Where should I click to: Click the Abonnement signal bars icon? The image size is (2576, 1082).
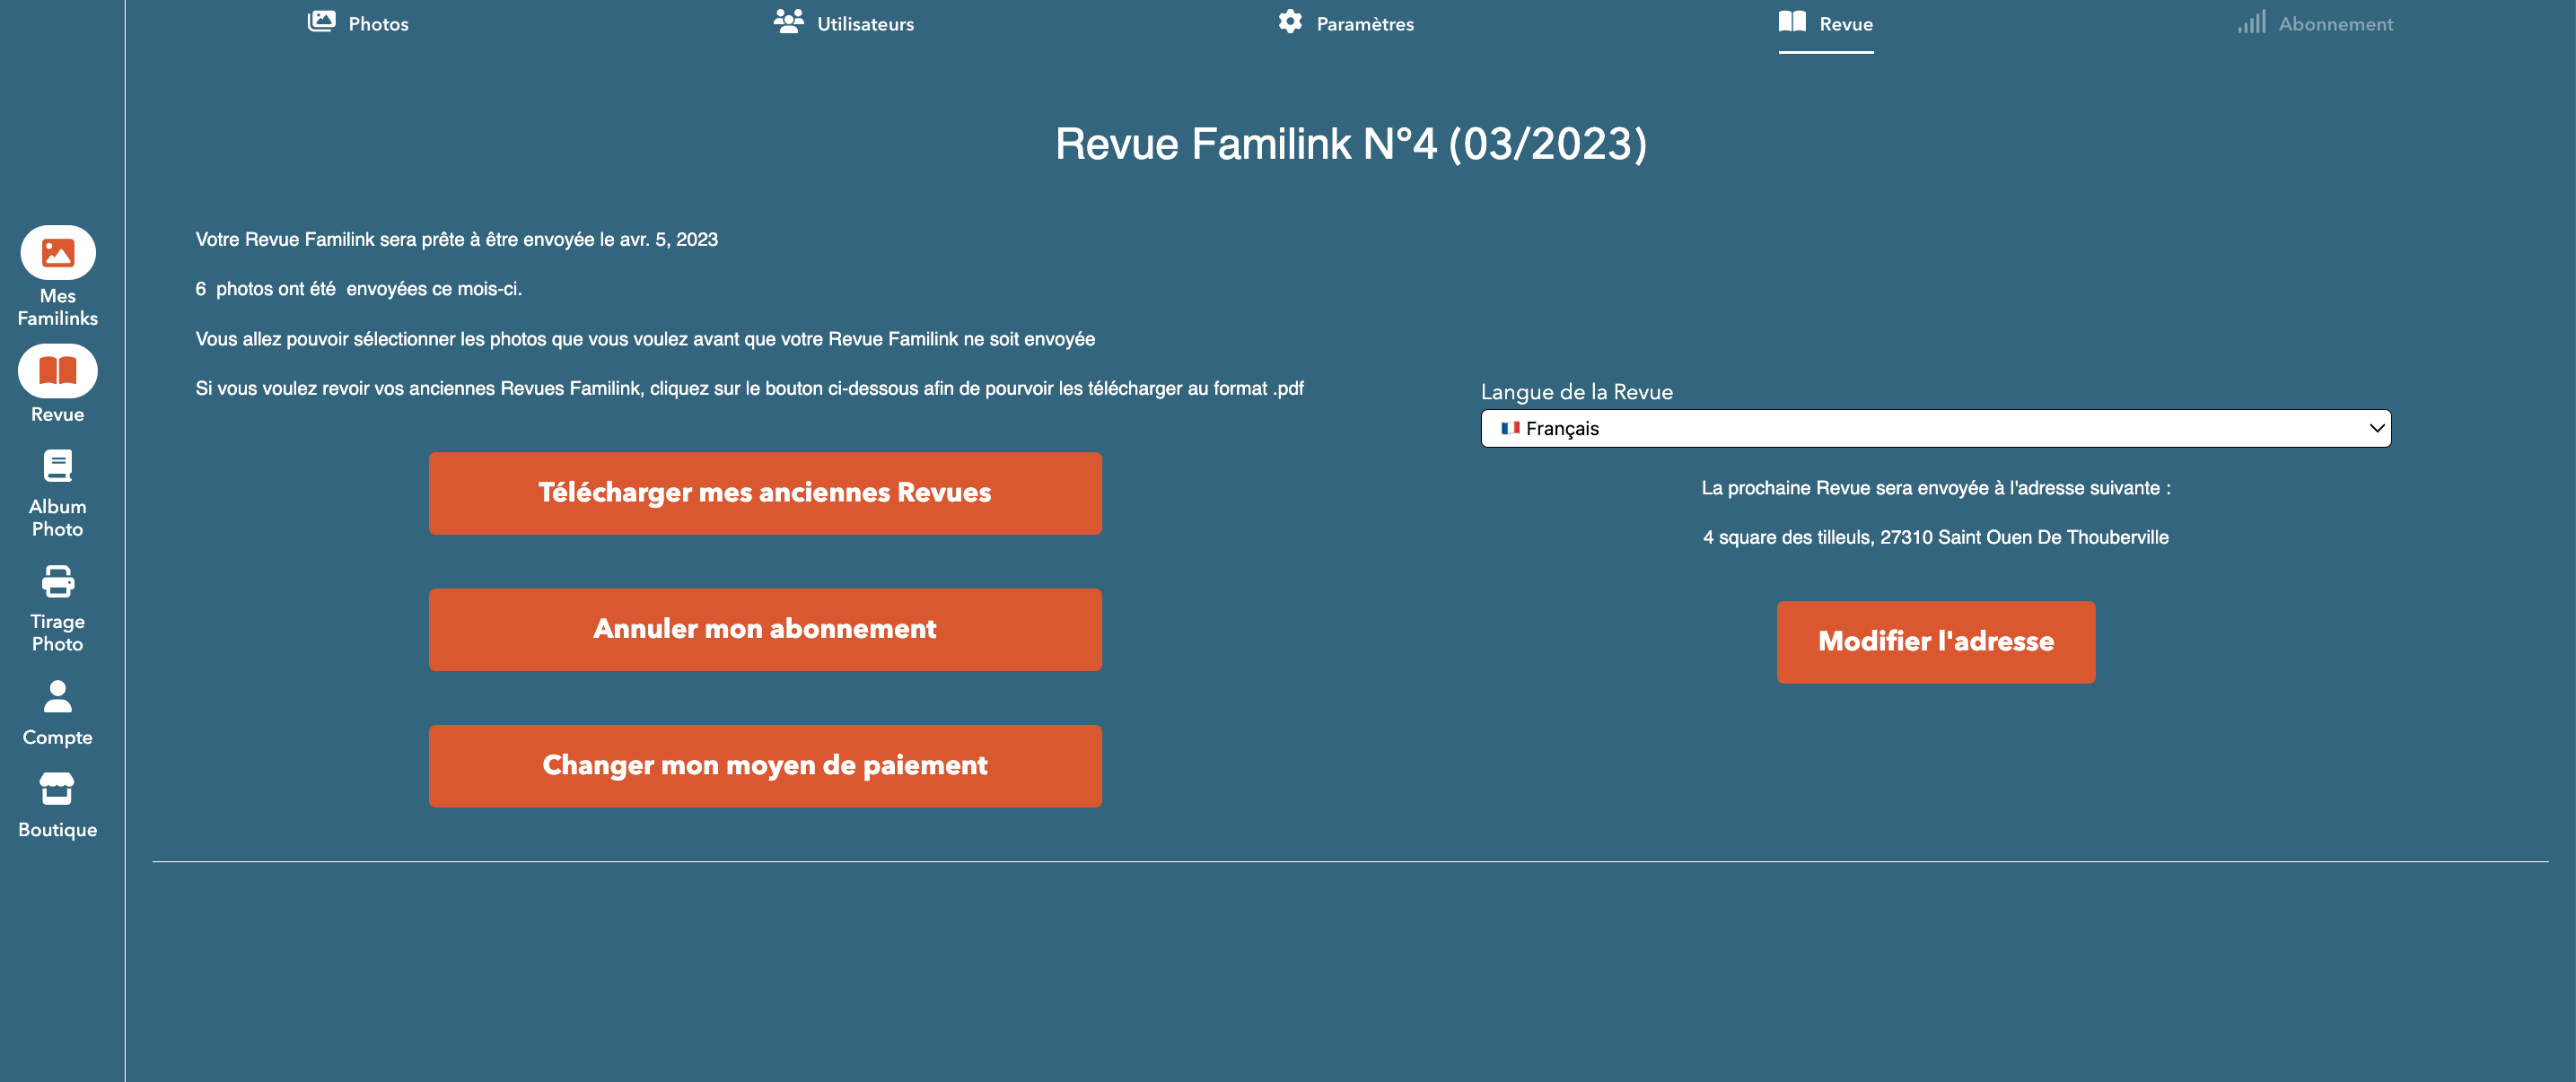point(2251,22)
